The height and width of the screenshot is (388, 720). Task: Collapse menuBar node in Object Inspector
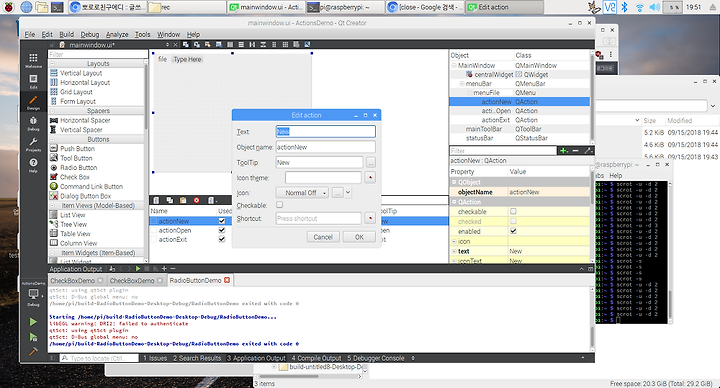tap(461, 84)
